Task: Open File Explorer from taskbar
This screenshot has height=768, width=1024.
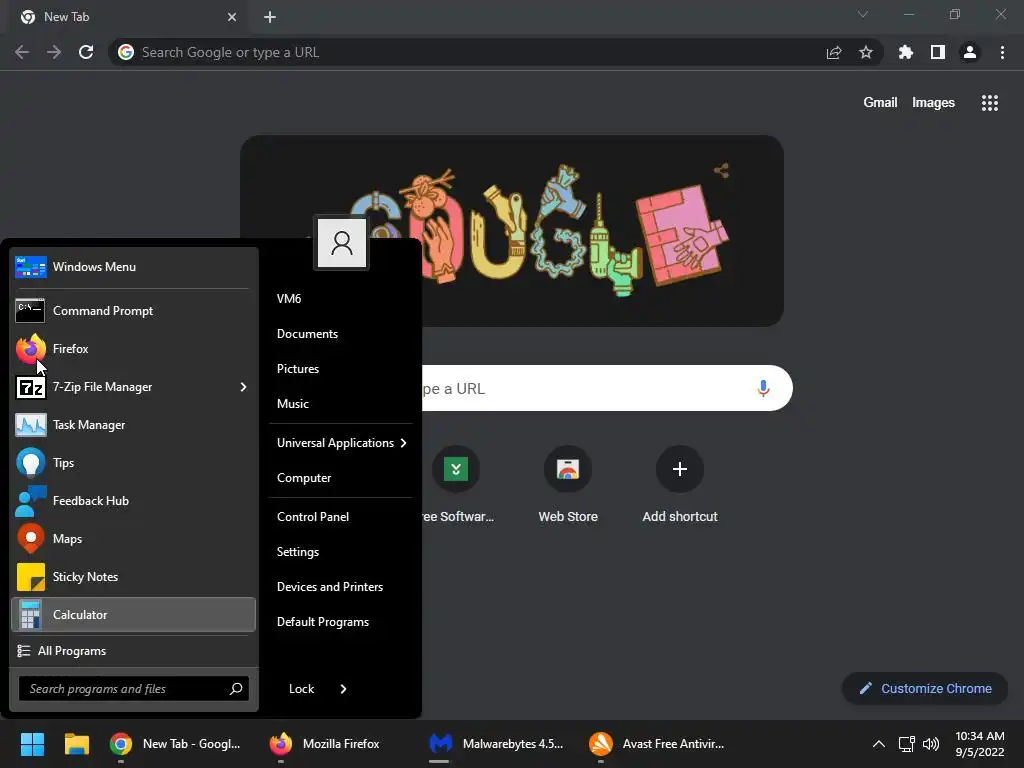Action: coord(76,744)
